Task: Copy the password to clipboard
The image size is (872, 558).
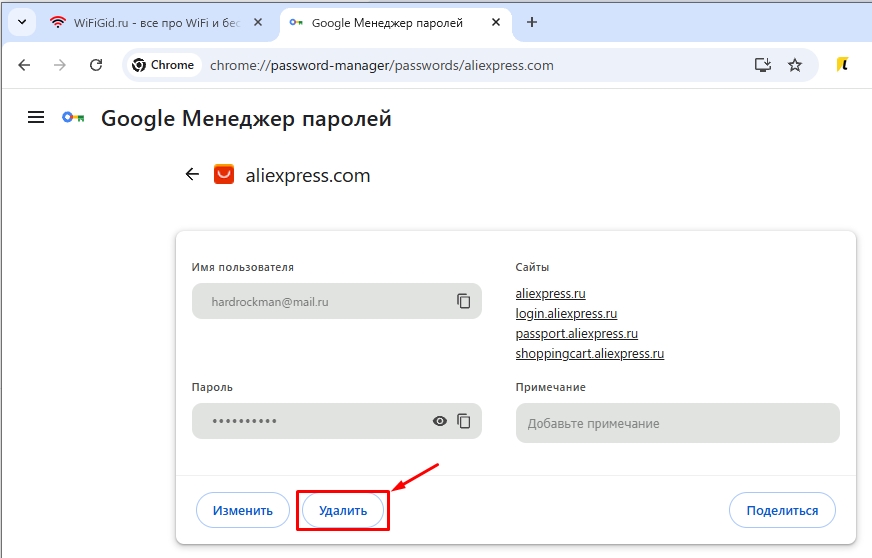Action: tap(464, 421)
